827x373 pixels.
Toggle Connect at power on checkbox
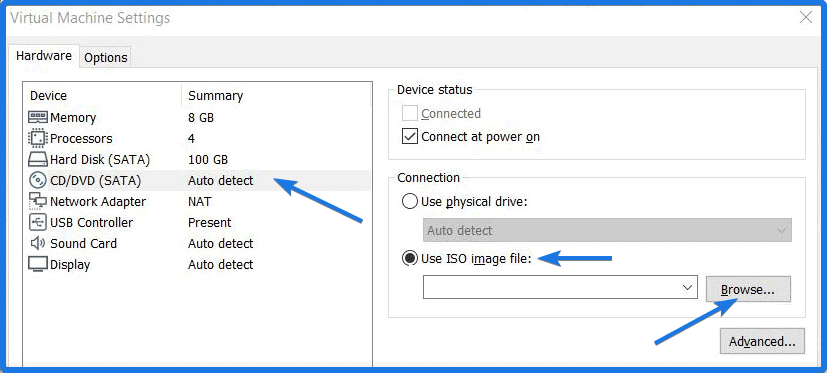(410, 137)
